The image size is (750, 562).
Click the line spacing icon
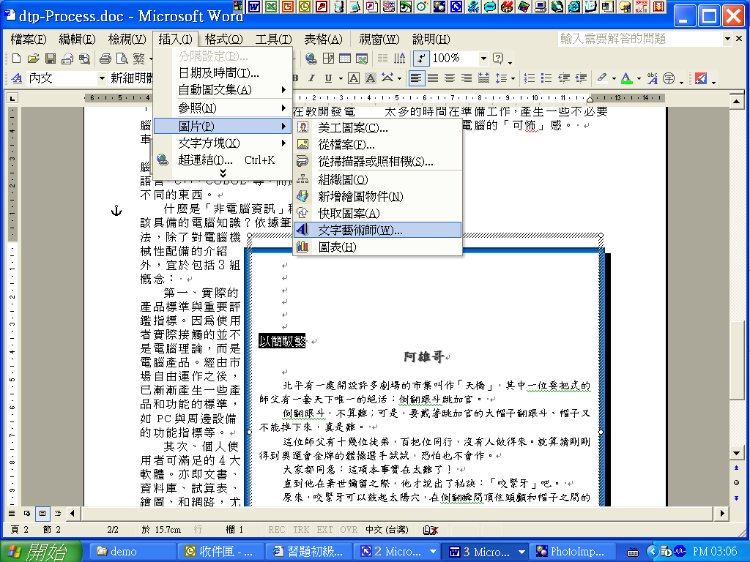[500, 78]
